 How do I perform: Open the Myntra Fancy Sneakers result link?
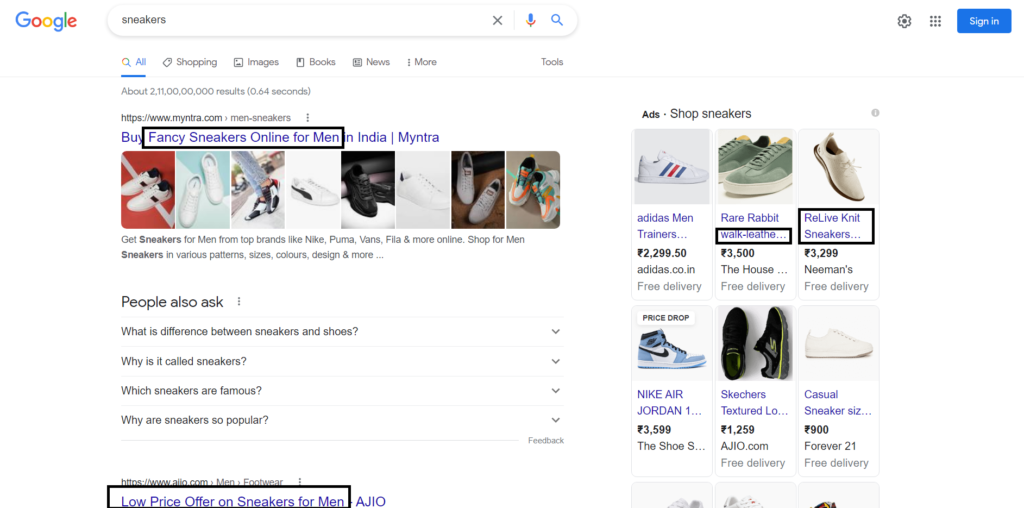tap(280, 137)
